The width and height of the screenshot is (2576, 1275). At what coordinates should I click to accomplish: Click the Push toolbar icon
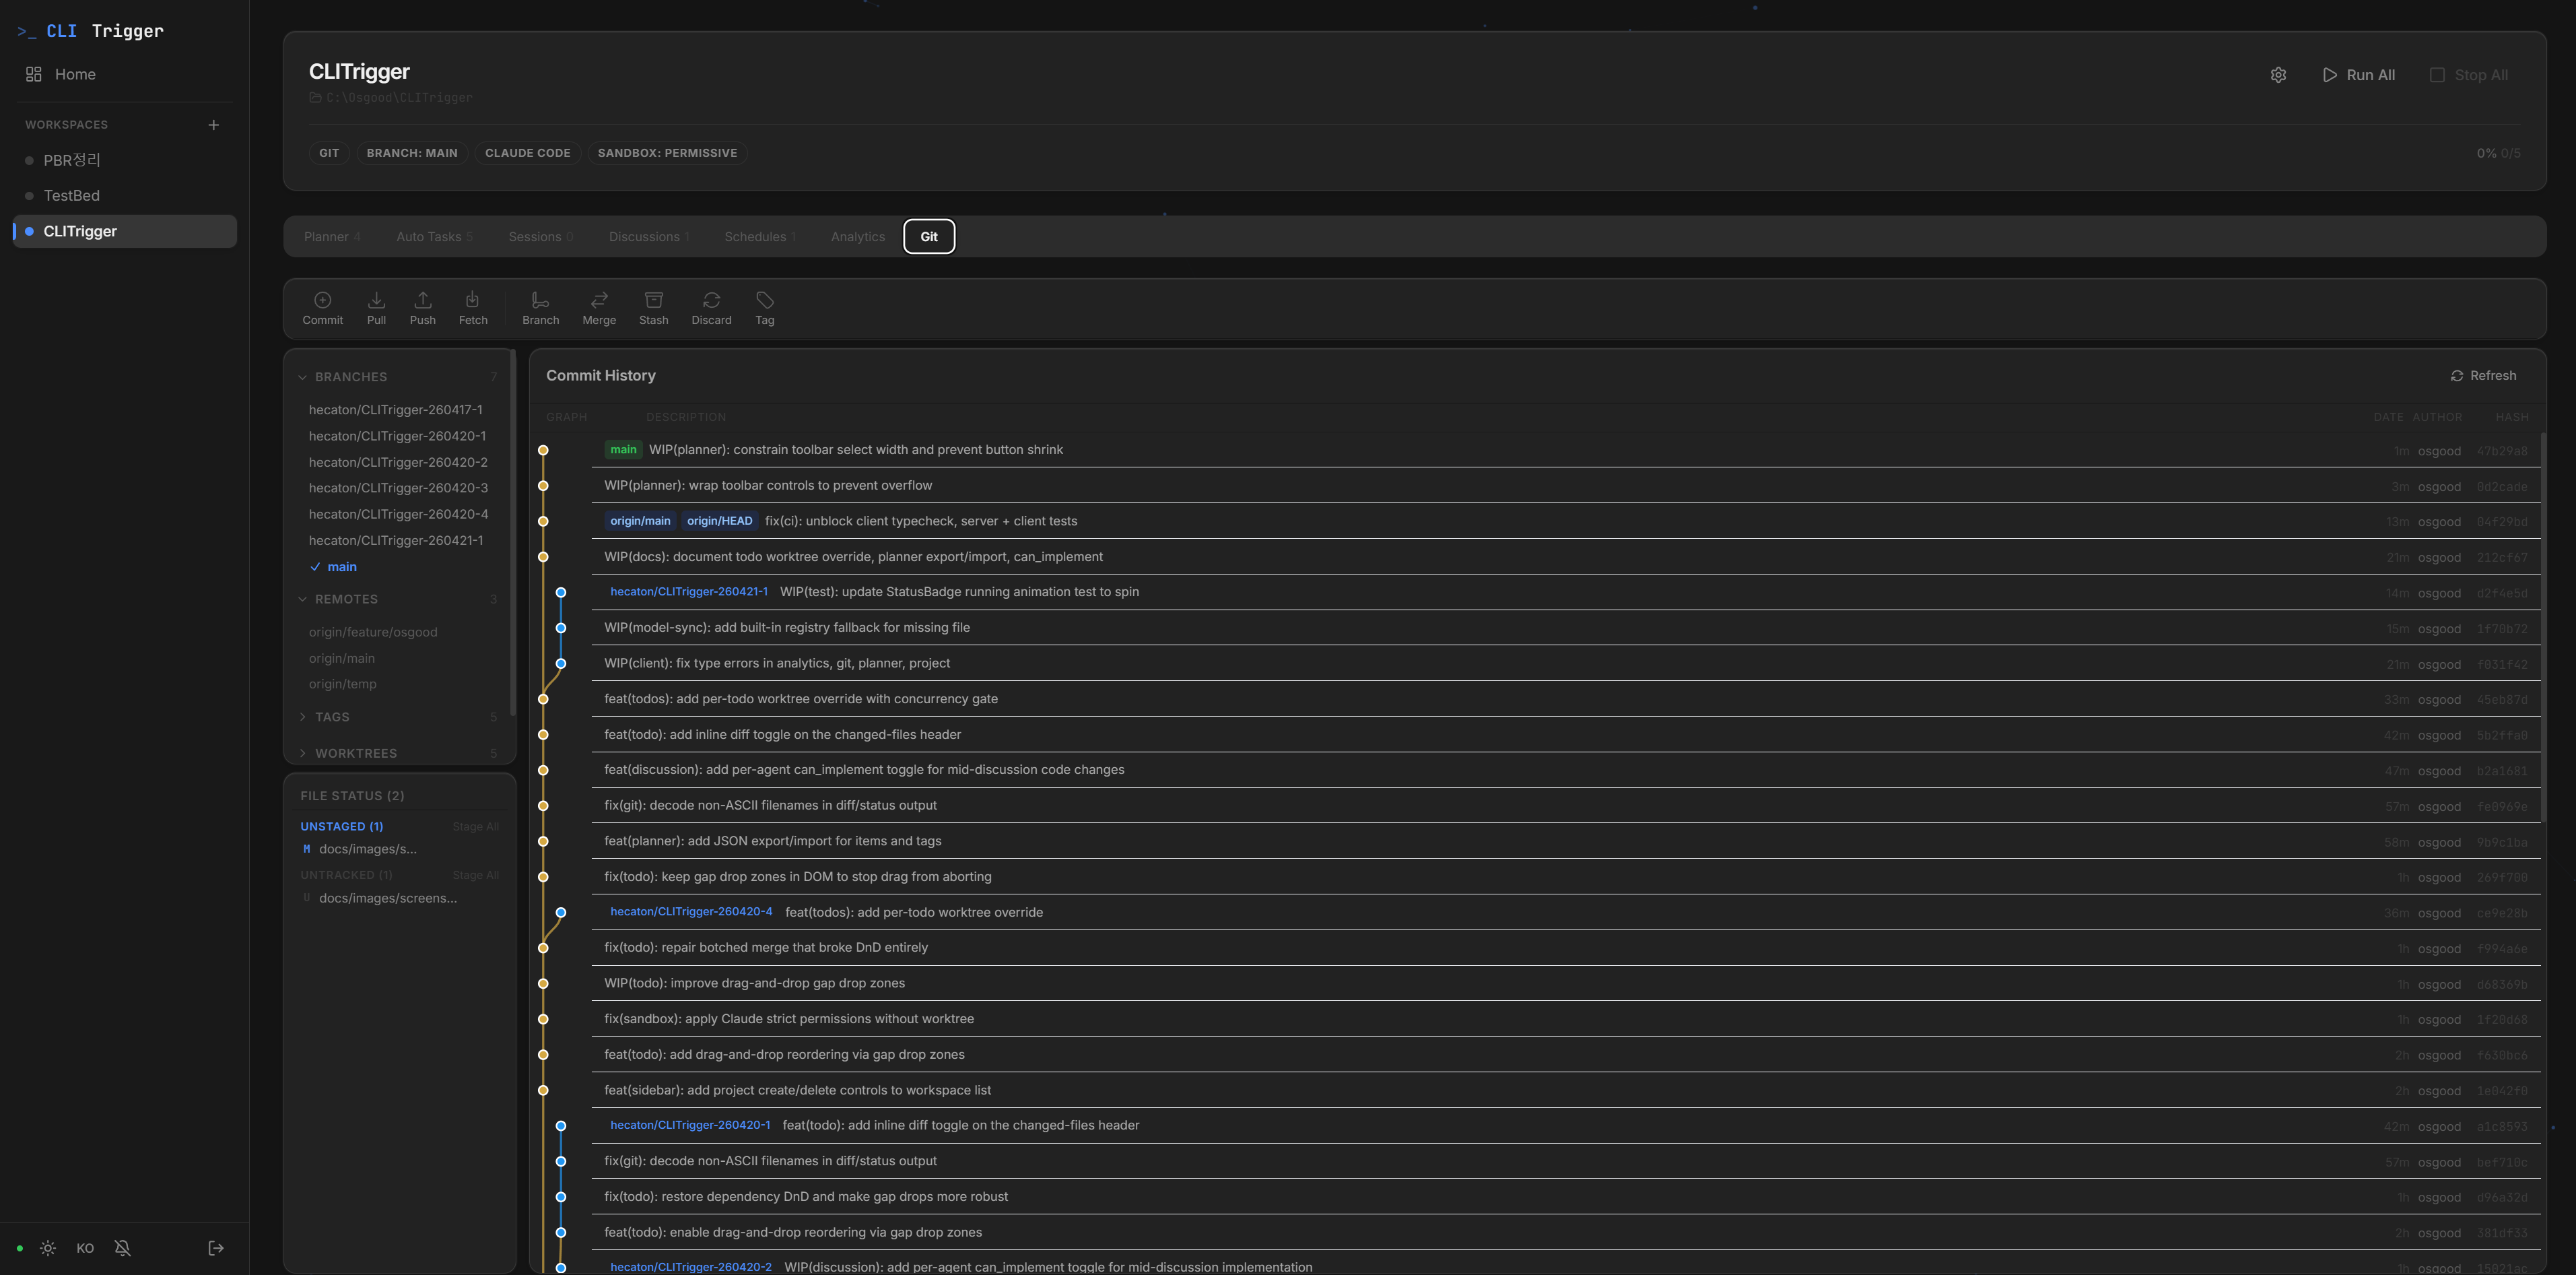[422, 308]
